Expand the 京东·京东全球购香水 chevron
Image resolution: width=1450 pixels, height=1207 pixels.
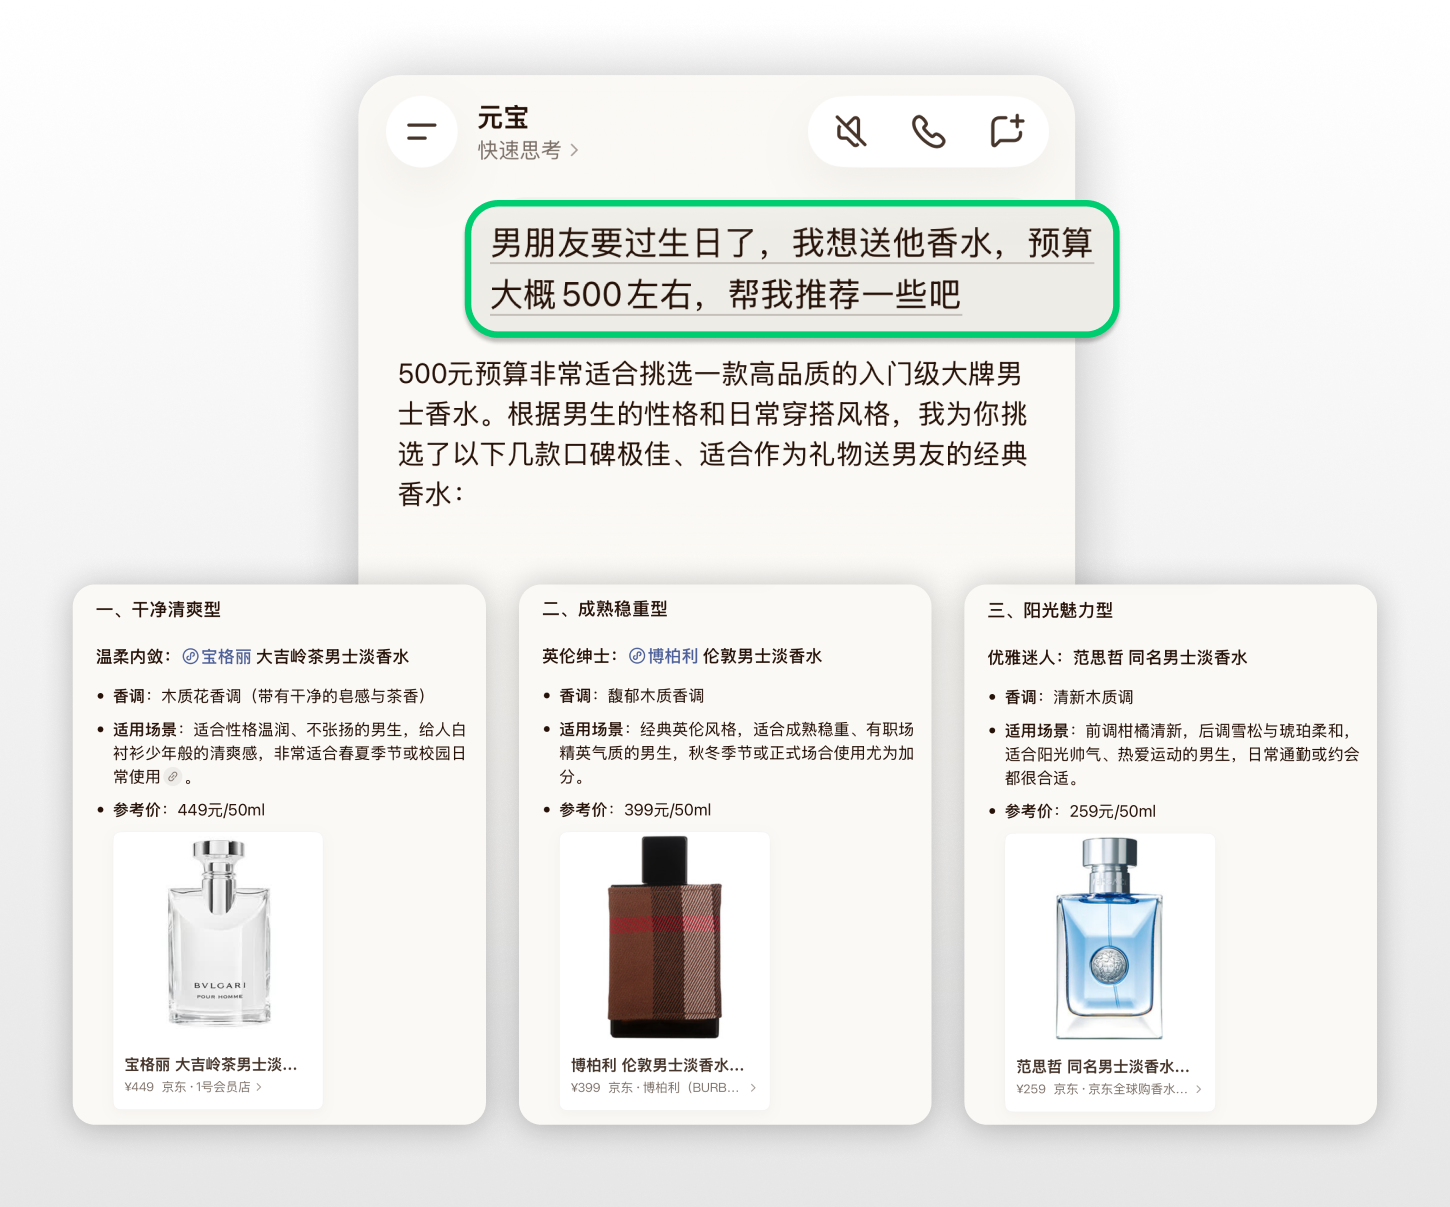pyautogui.click(x=1199, y=1089)
